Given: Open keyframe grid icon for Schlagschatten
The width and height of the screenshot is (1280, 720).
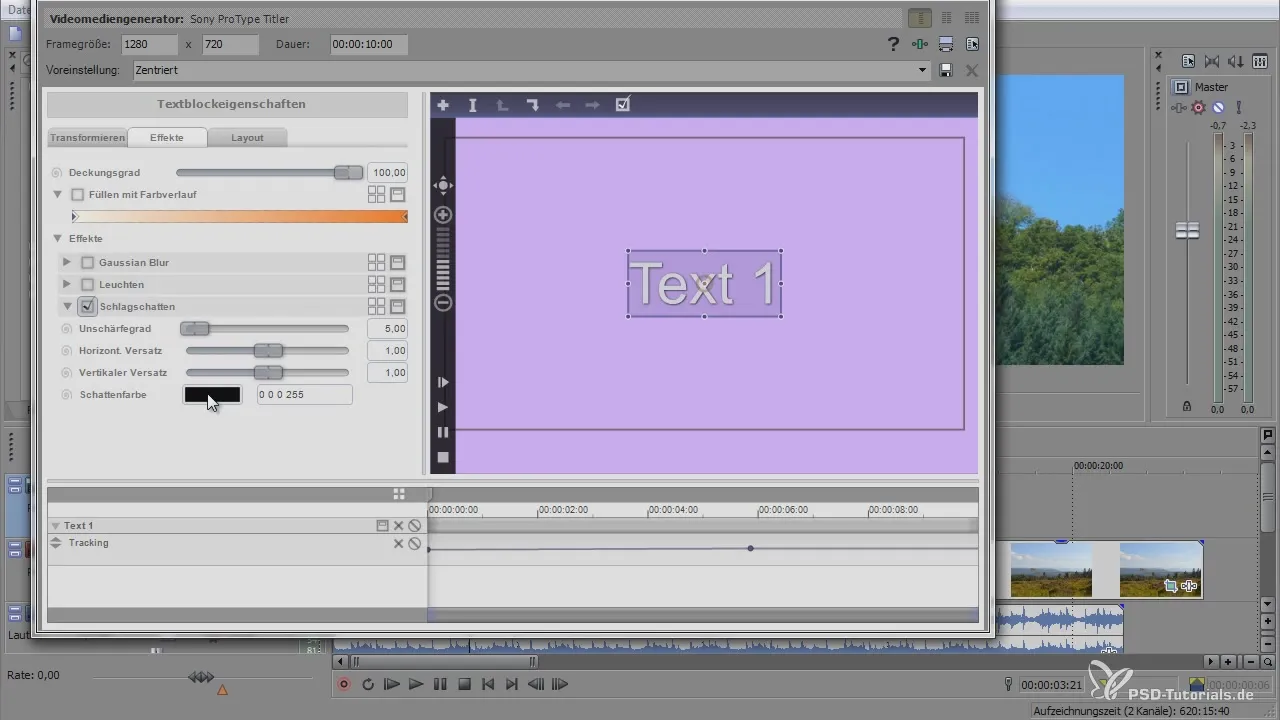Looking at the screenshot, I should tap(376, 307).
